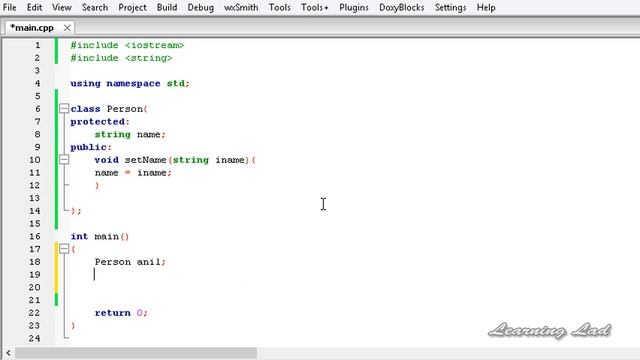640x360 pixels.
Task: Close the main.cpp tab
Action: coord(67,28)
